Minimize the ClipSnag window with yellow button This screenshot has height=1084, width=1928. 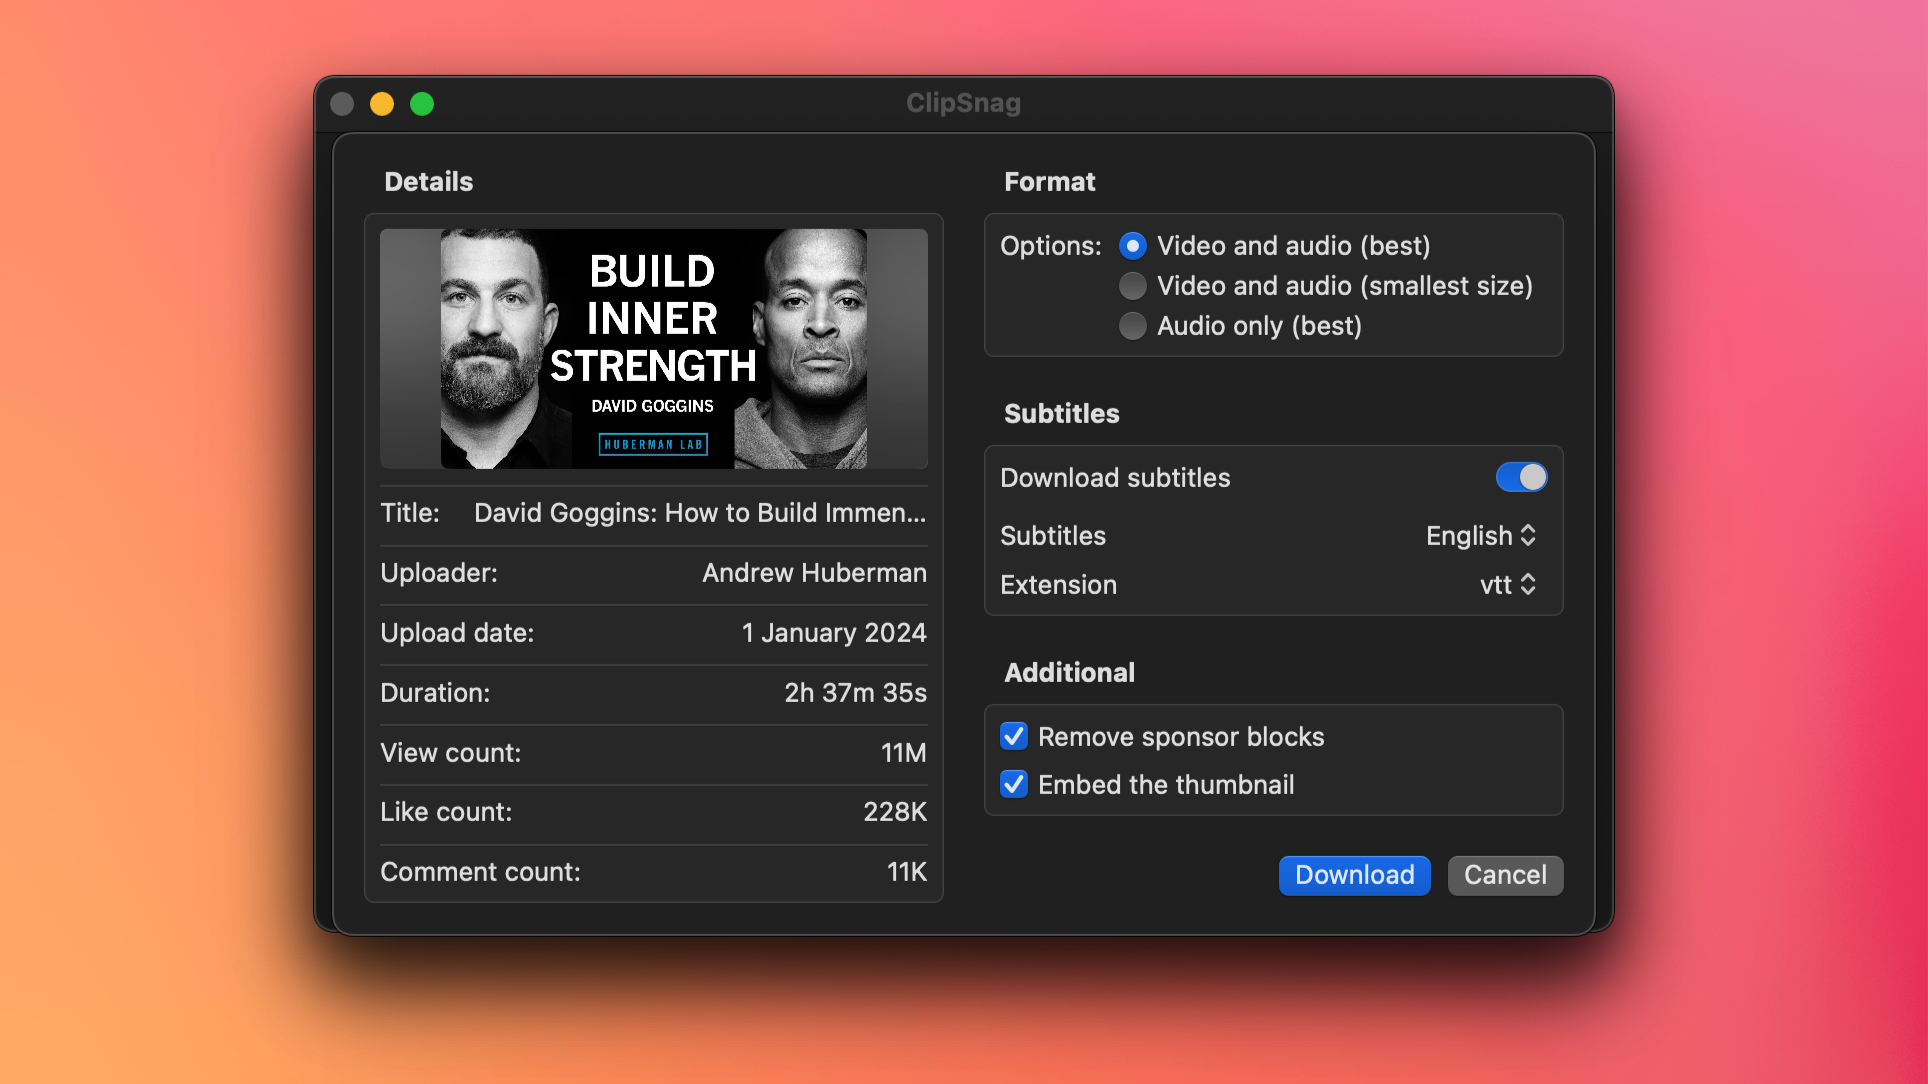coord(382,104)
